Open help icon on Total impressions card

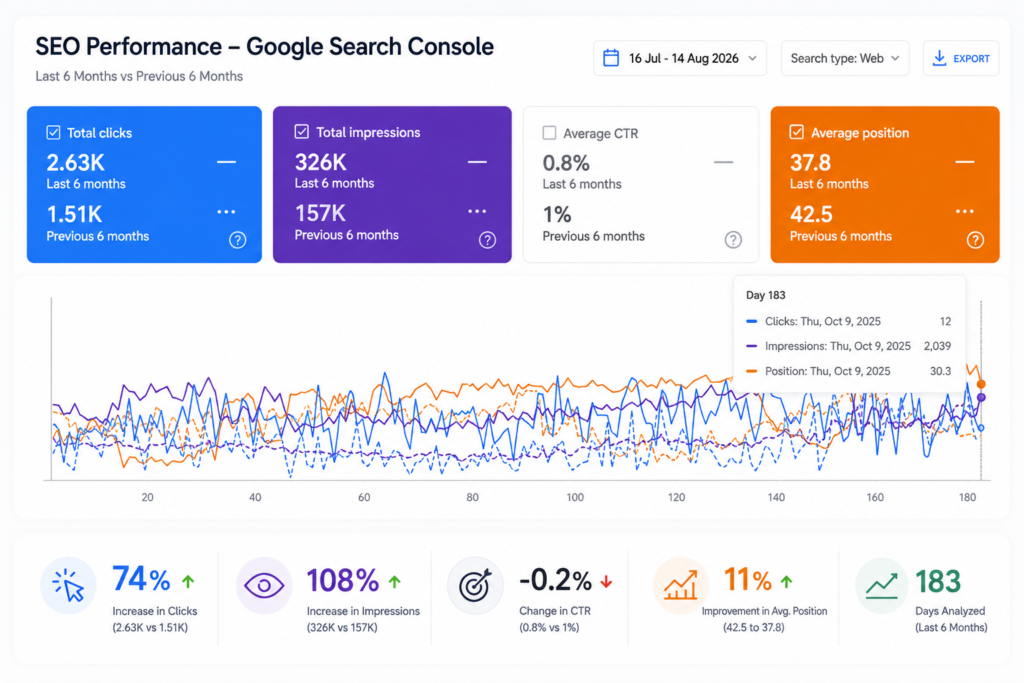point(487,240)
